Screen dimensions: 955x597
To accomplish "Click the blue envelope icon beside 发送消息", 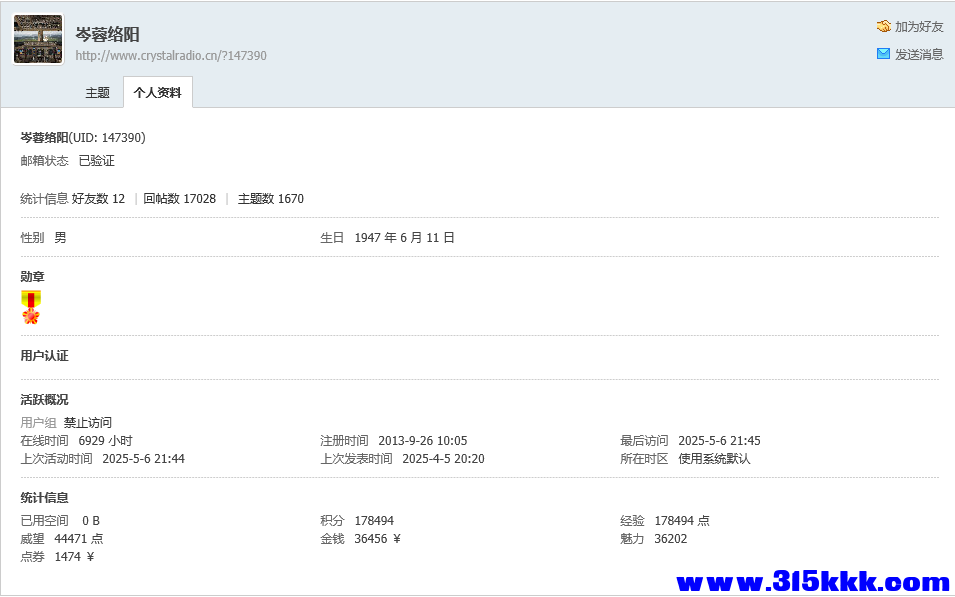I will click(x=882, y=54).
